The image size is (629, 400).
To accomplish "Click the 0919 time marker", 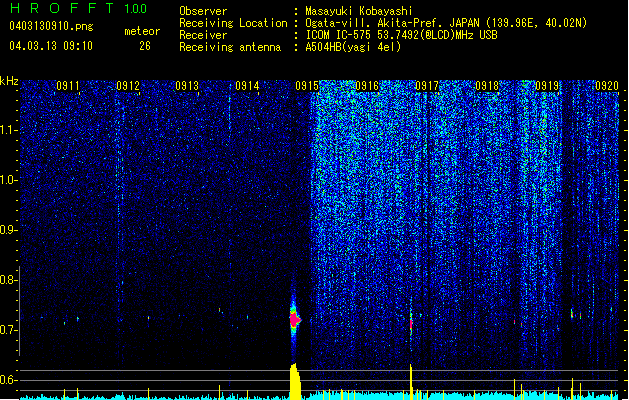I will click(x=547, y=86).
